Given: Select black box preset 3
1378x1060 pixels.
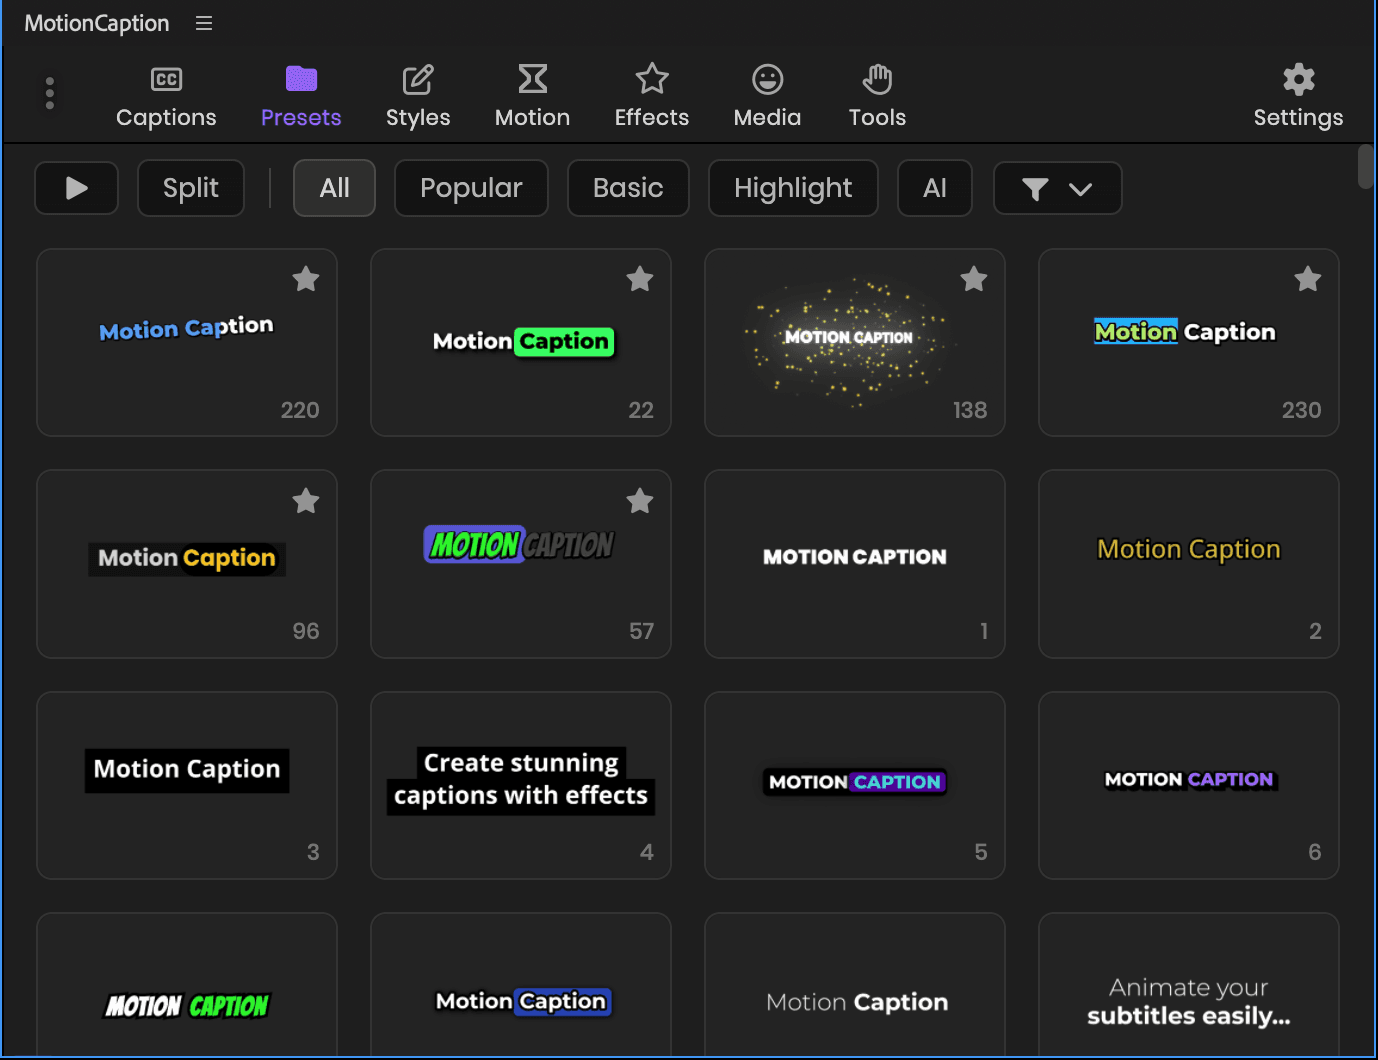Looking at the screenshot, I should coord(187,785).
